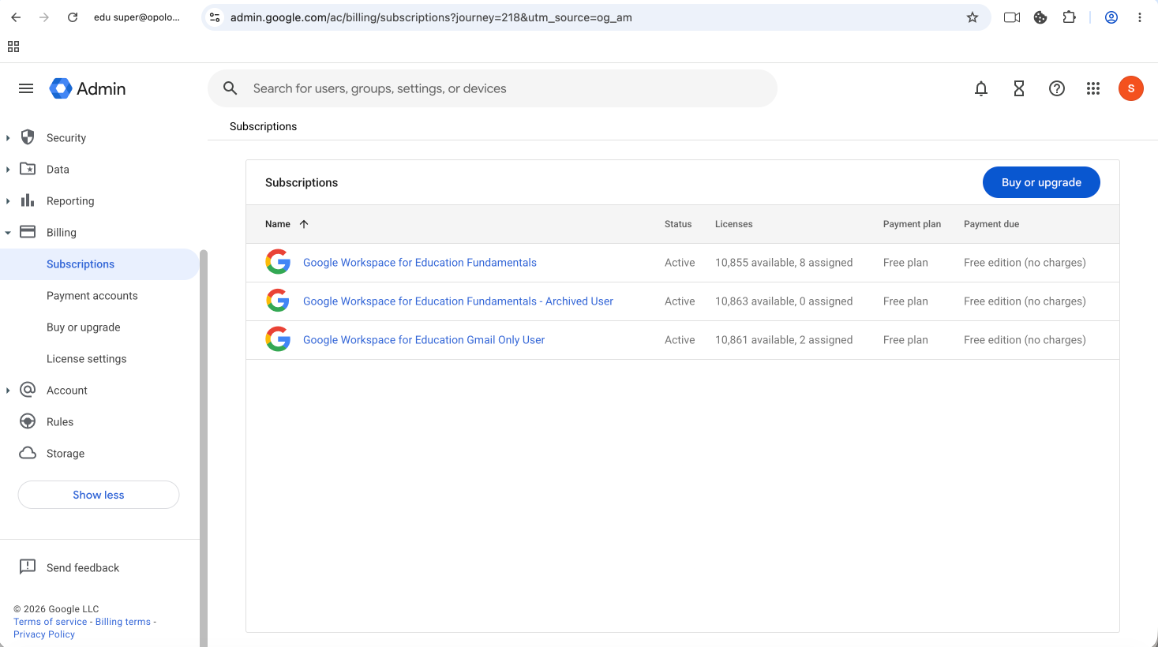Click the Data folder icon
This screenshot has height=647, width=1158.
[x=27, y=169]
